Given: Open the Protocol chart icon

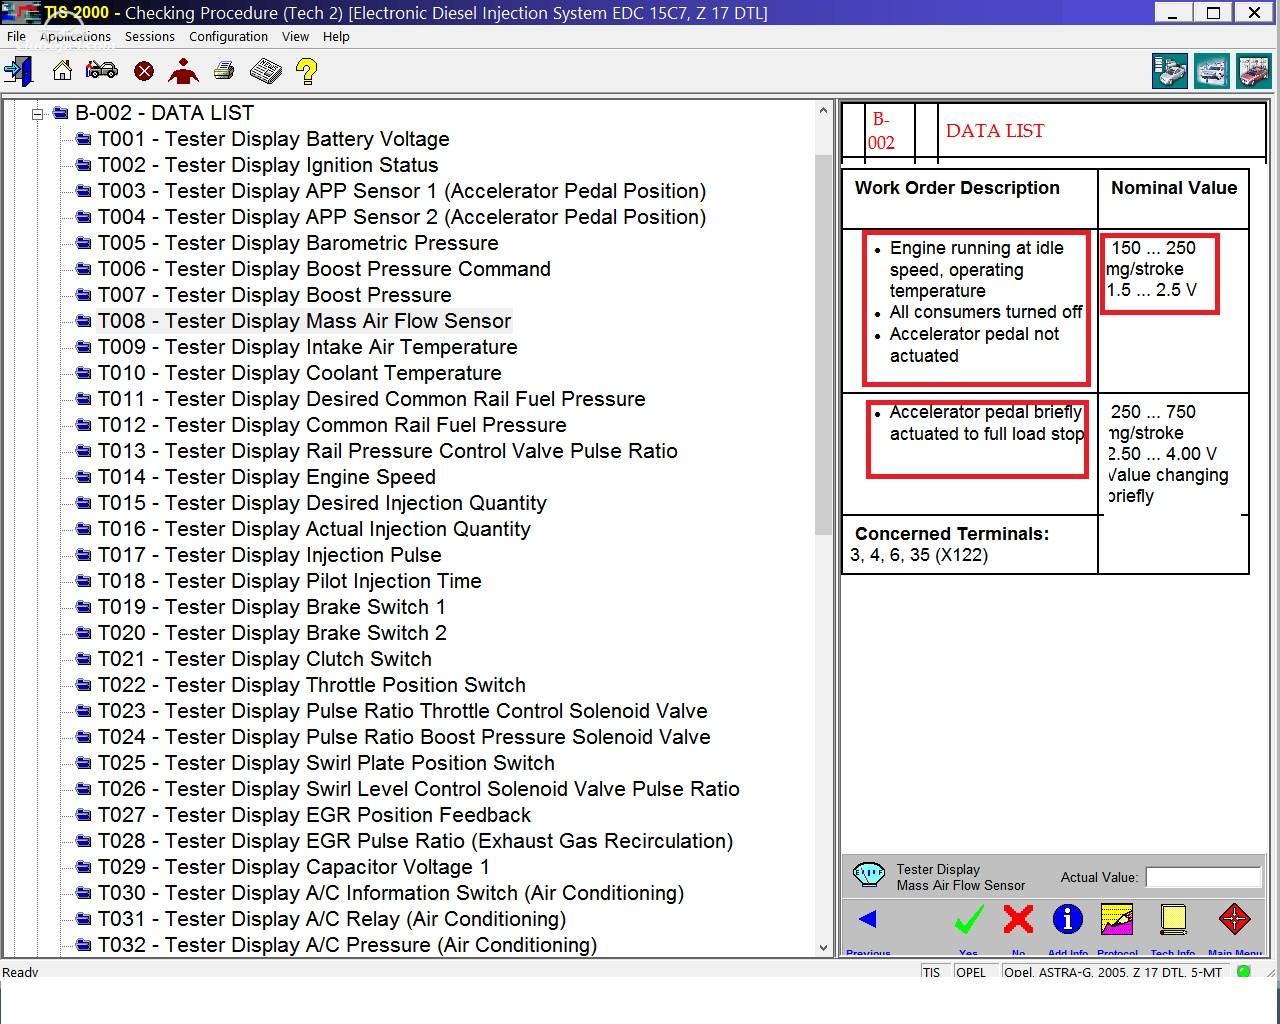Looking at the screenshot, I should click(1117, 919).
